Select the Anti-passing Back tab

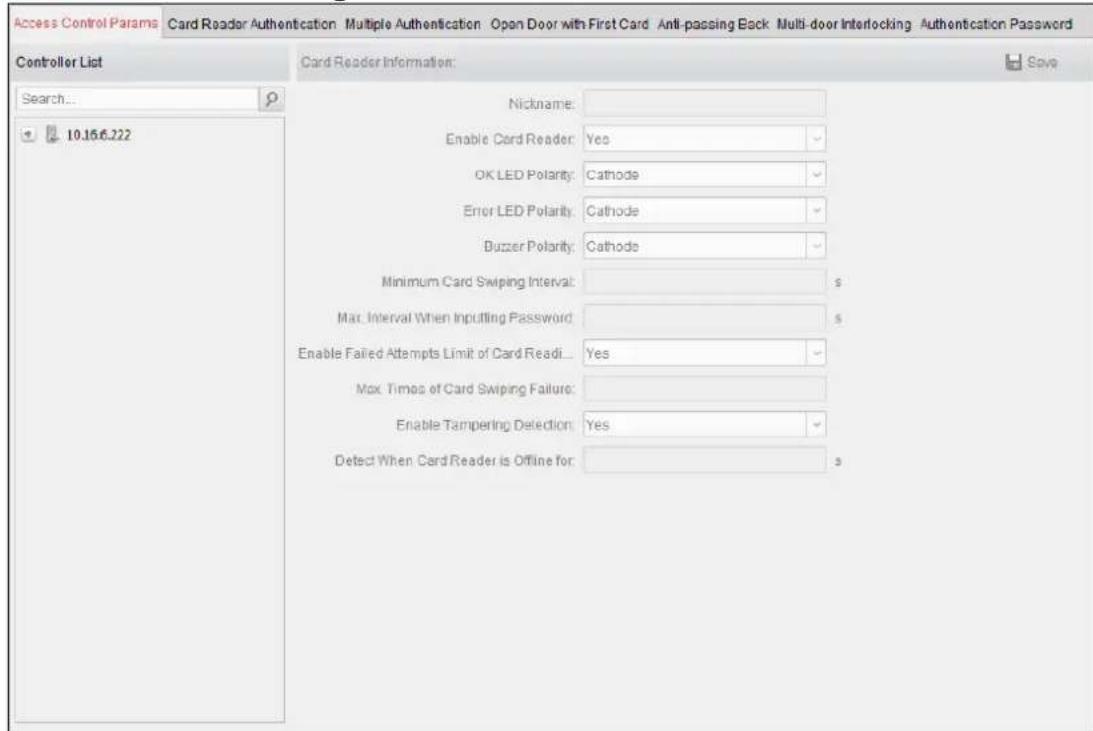712,24
